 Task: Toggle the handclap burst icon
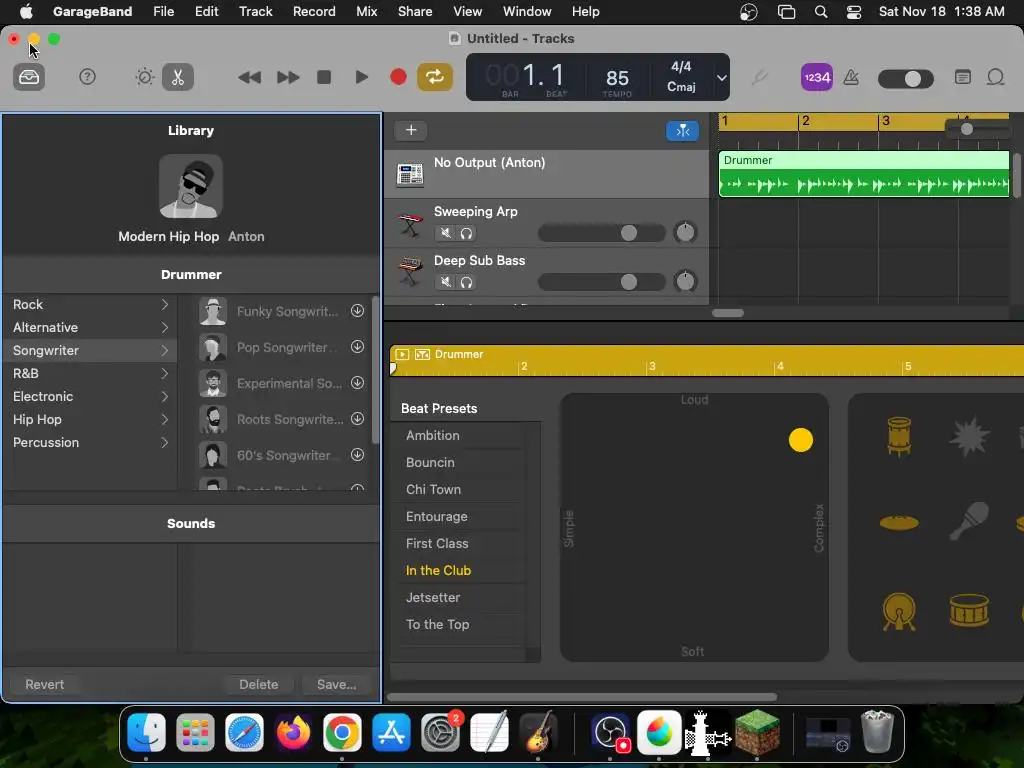pos(969,436)
